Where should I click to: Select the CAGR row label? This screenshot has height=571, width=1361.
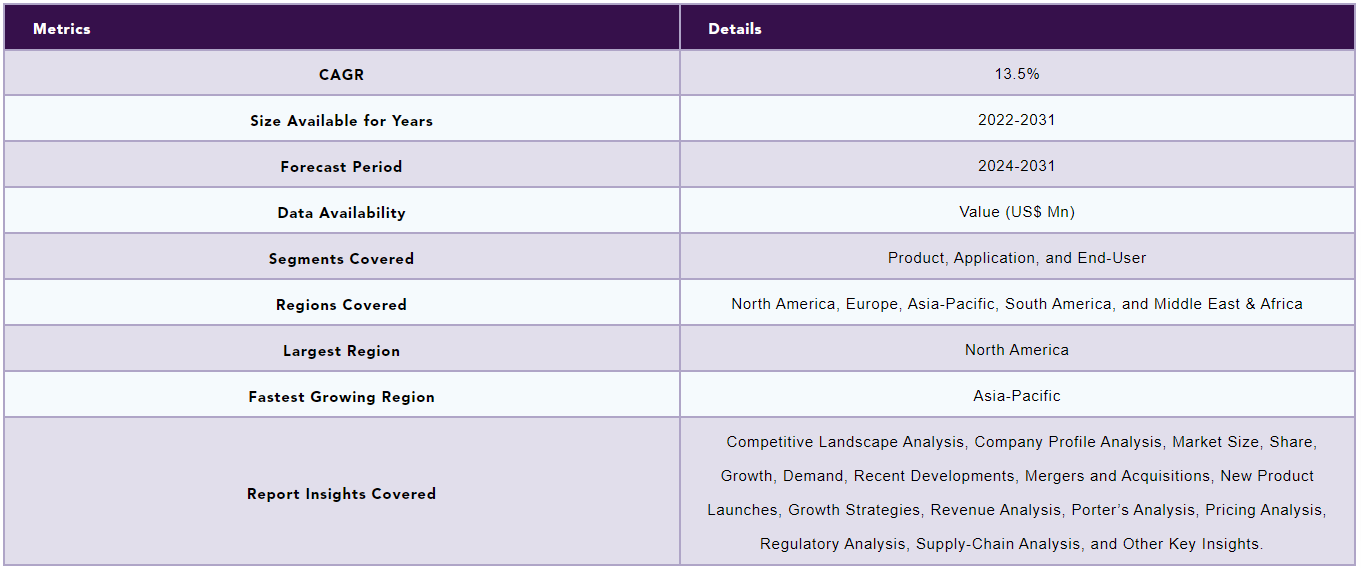pyautogui.click(x=341, y=75)
